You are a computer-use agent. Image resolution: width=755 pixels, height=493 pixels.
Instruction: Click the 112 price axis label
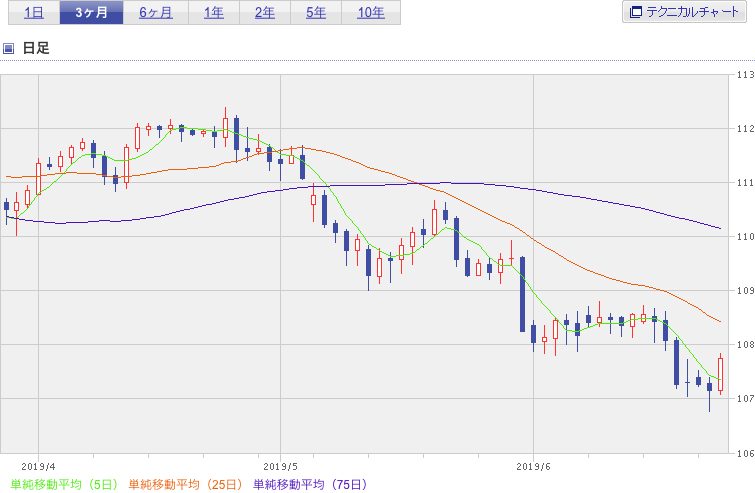pos(745,129)
